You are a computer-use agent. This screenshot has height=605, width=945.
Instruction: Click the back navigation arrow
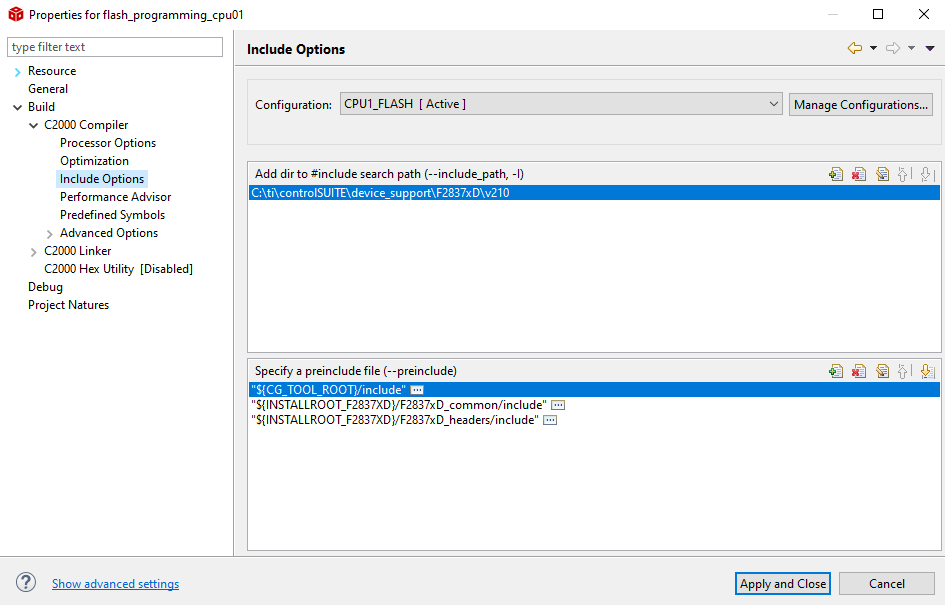point(855,48)
